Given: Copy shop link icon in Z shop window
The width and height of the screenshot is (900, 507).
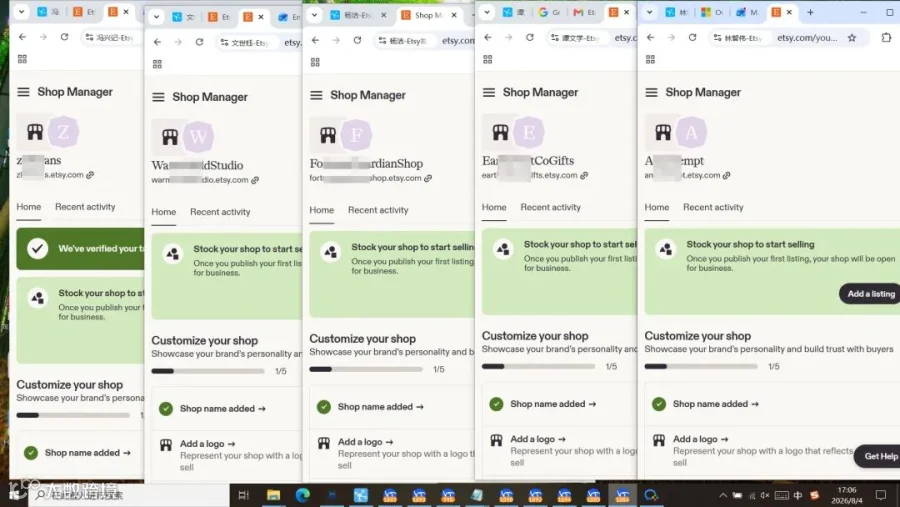Looking at the screenshot, I should (x=90, y=175).
